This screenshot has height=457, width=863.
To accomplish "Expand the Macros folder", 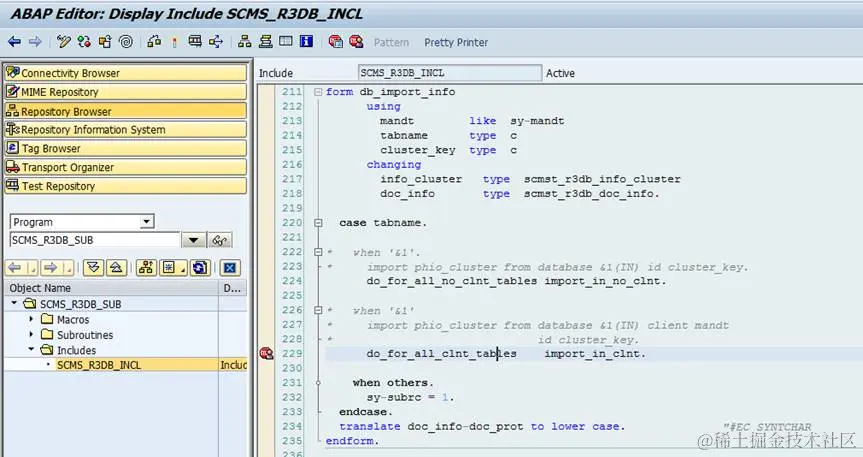I will tap(31, 319).
